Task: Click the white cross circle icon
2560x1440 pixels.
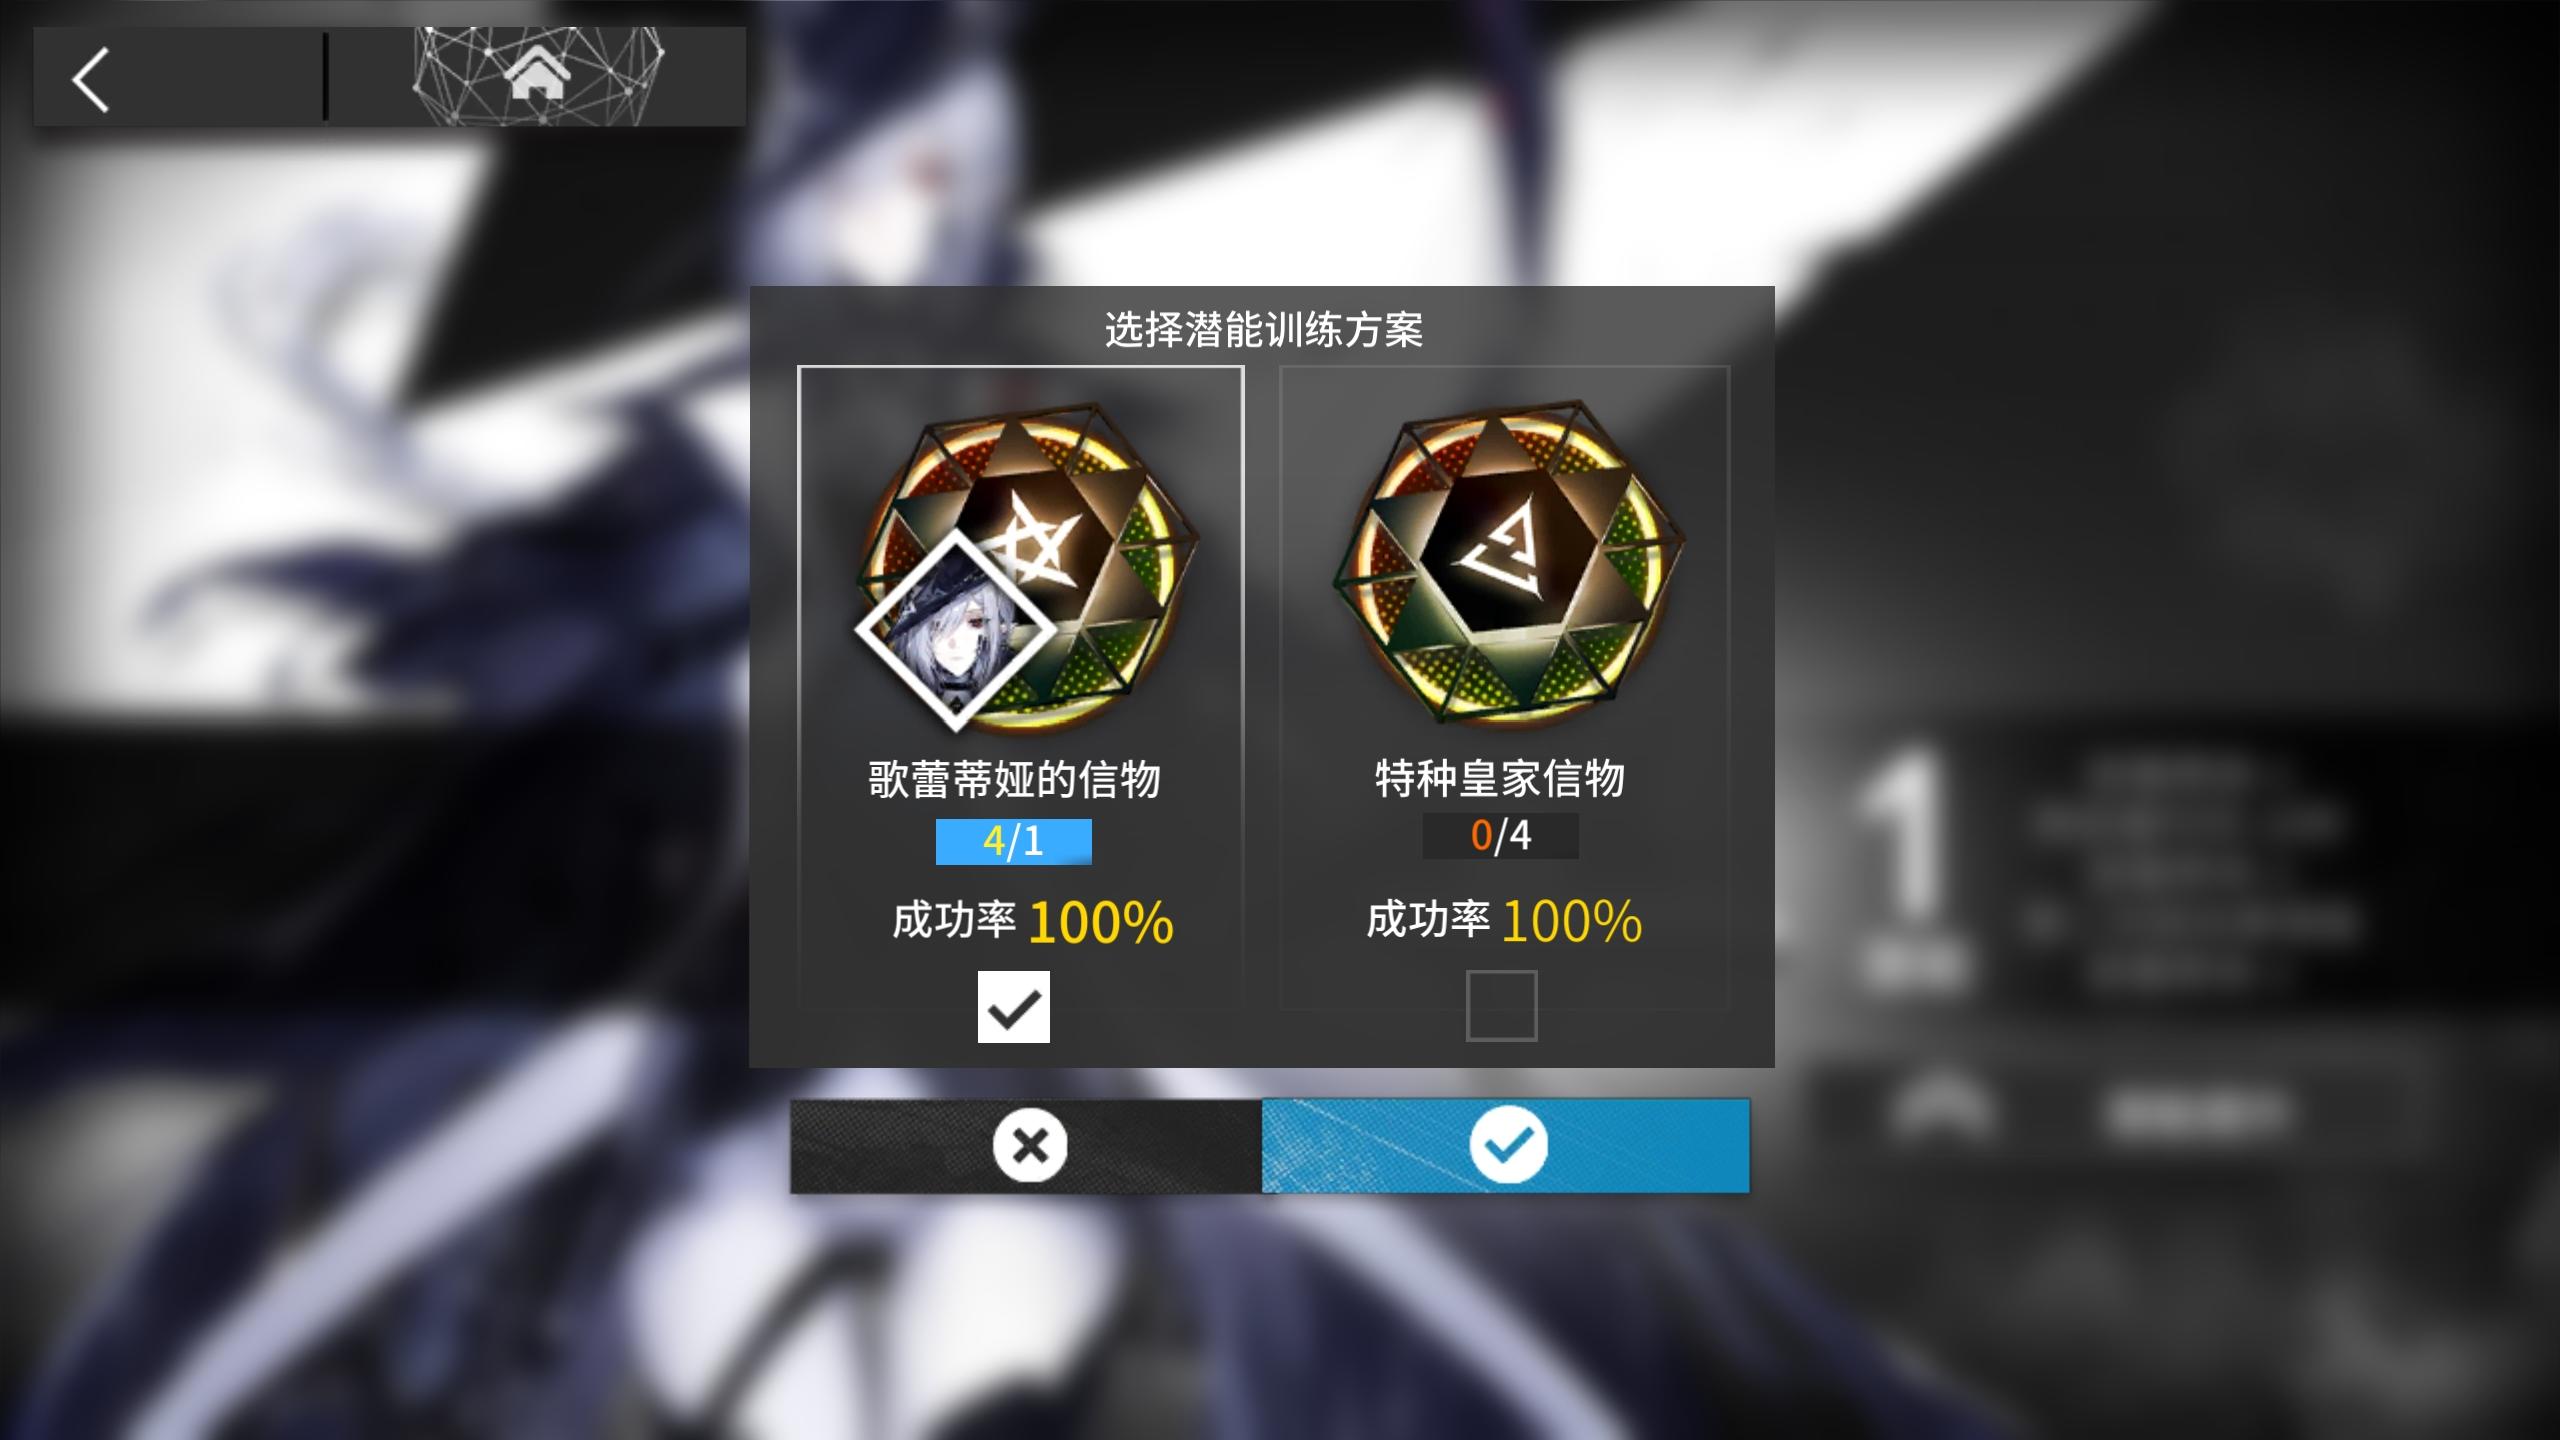Action: 1030,1145
